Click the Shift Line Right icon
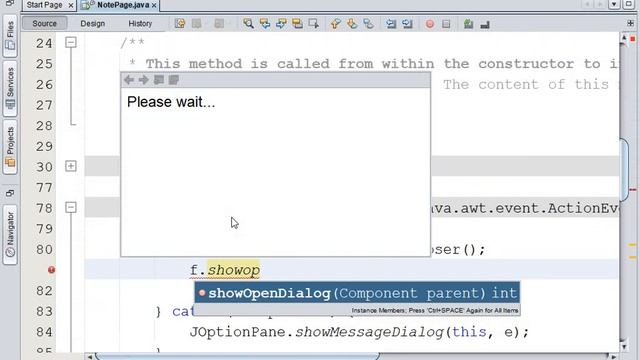Image resolution: width=640 pixels, height=360 pixels. click(x=407, y=24)
